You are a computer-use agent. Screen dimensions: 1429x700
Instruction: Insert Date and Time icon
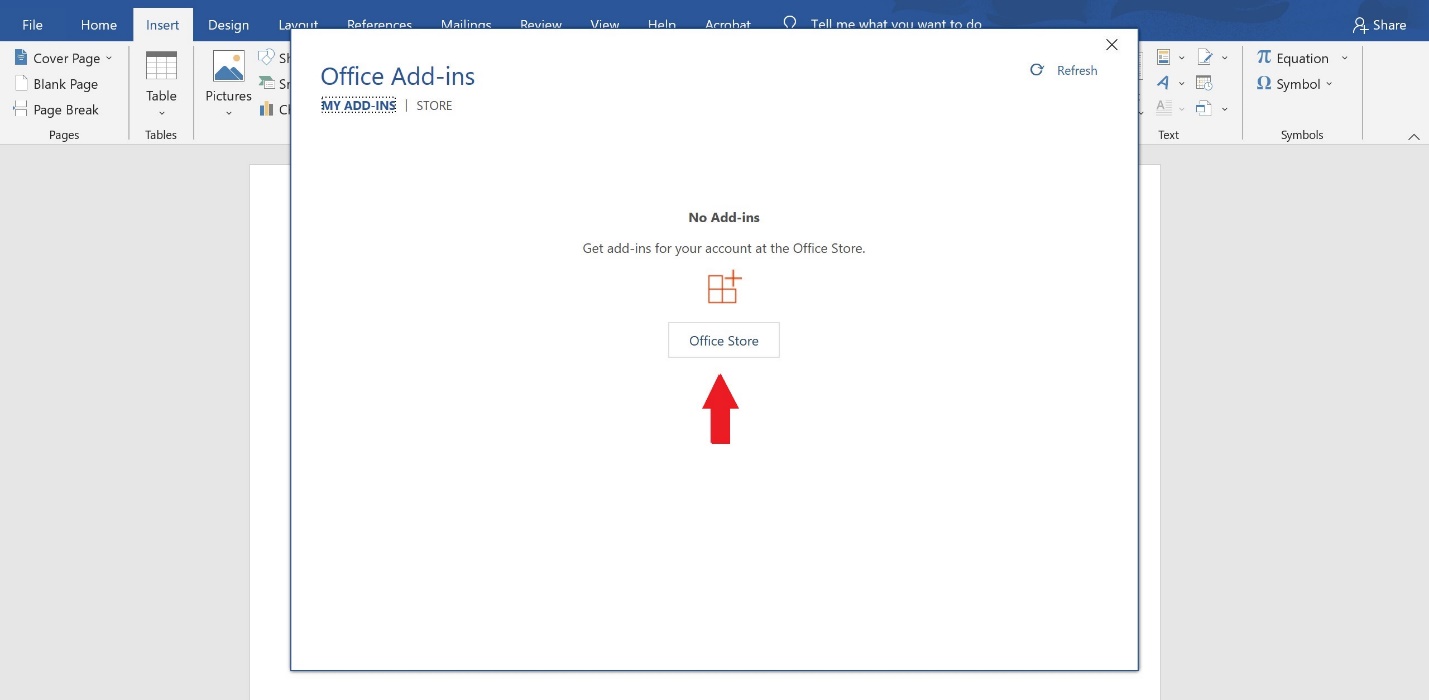pos(1204,83)
